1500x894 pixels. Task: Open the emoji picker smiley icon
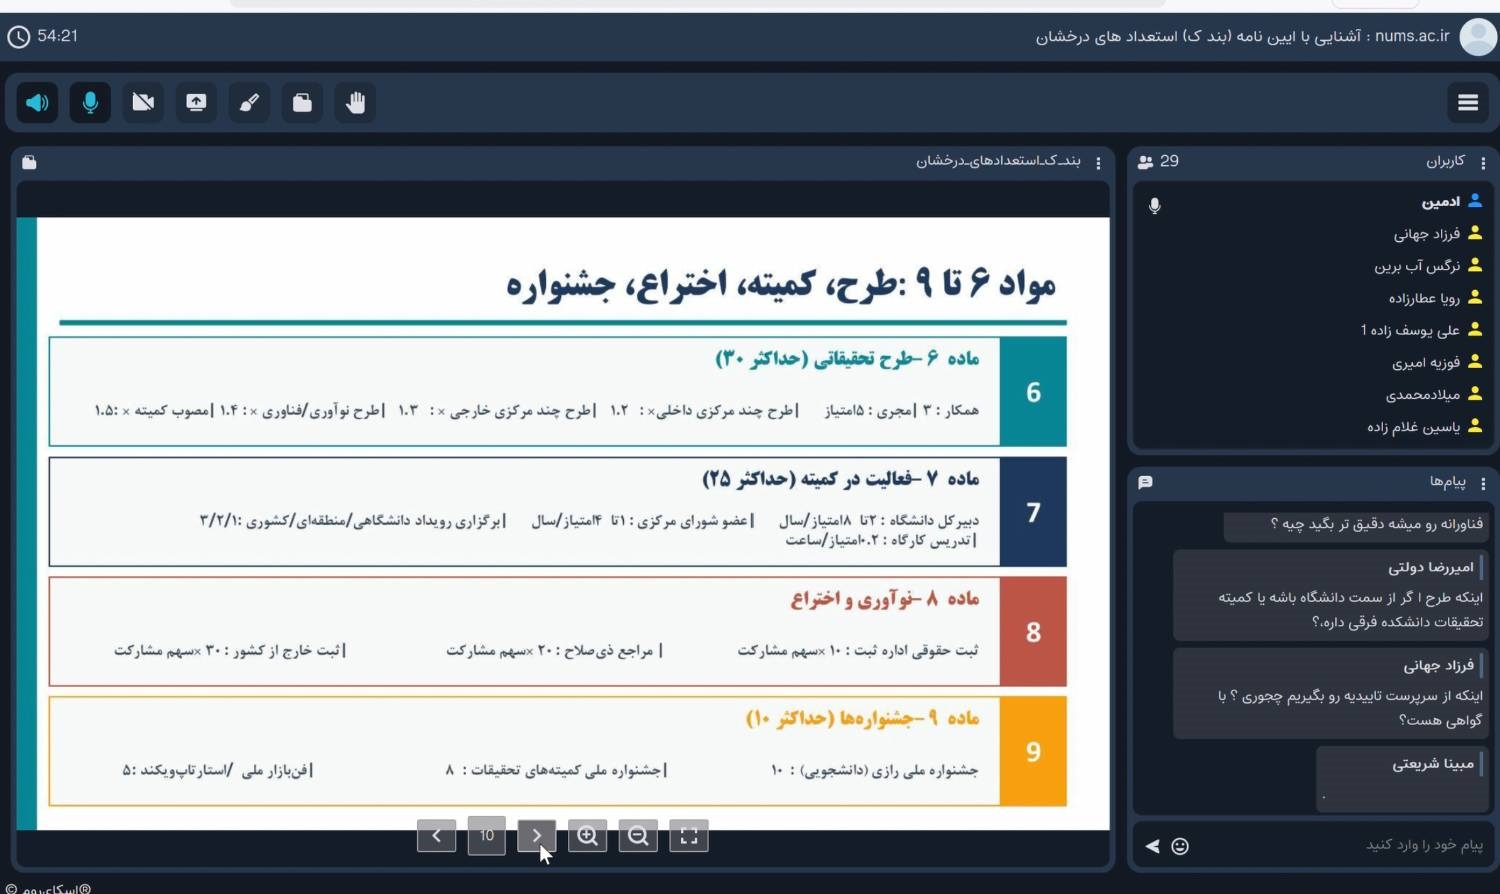pos(1180,846)
